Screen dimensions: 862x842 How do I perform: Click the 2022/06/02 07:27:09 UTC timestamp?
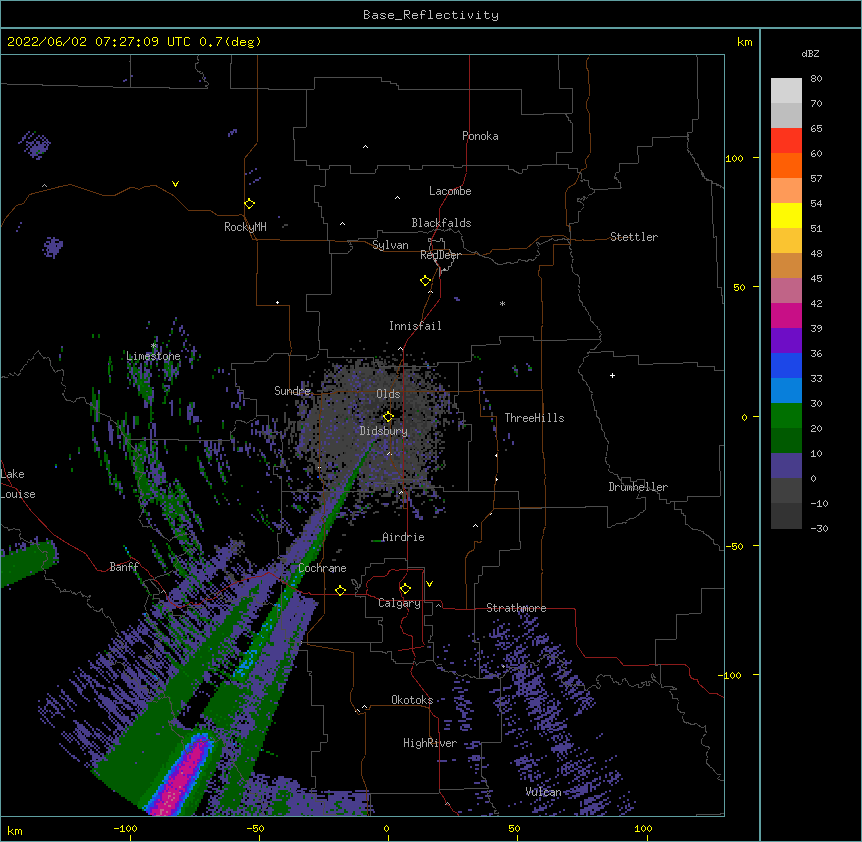[99, 42]
